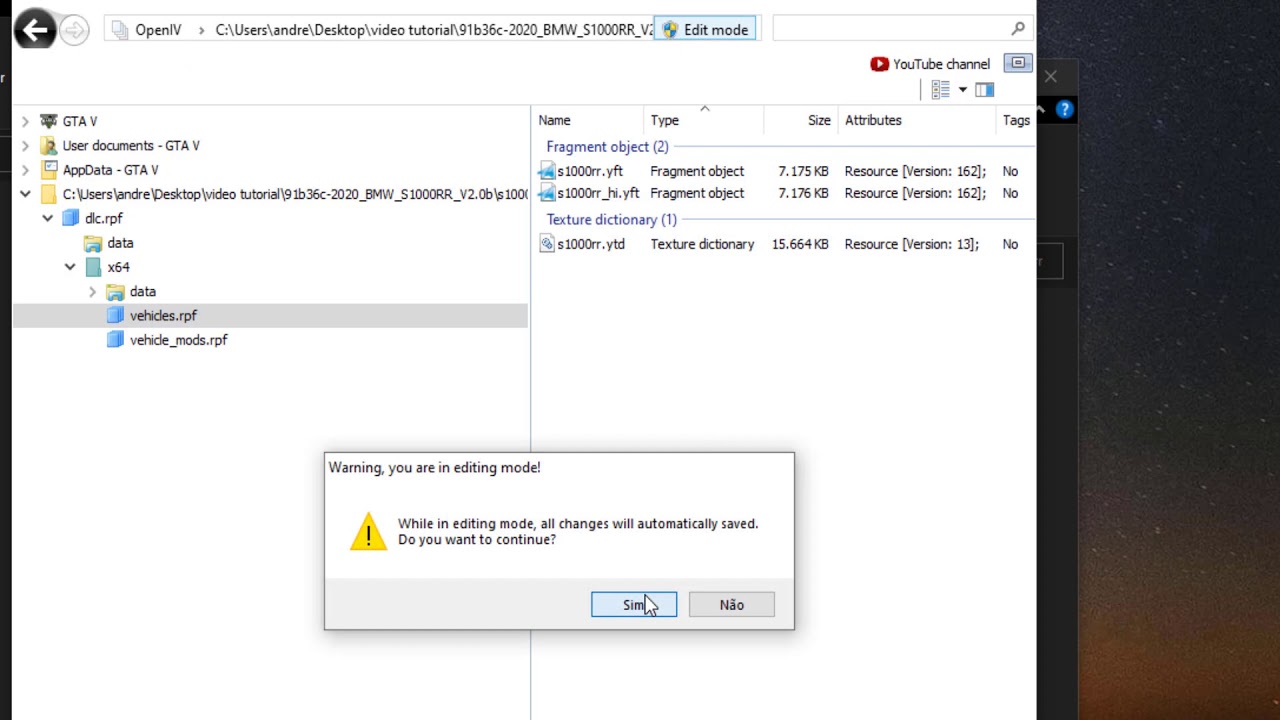Click the vehicle_mods.rpf archive icon
This screenshot has width=1280, height=720.
pos(115,340)
